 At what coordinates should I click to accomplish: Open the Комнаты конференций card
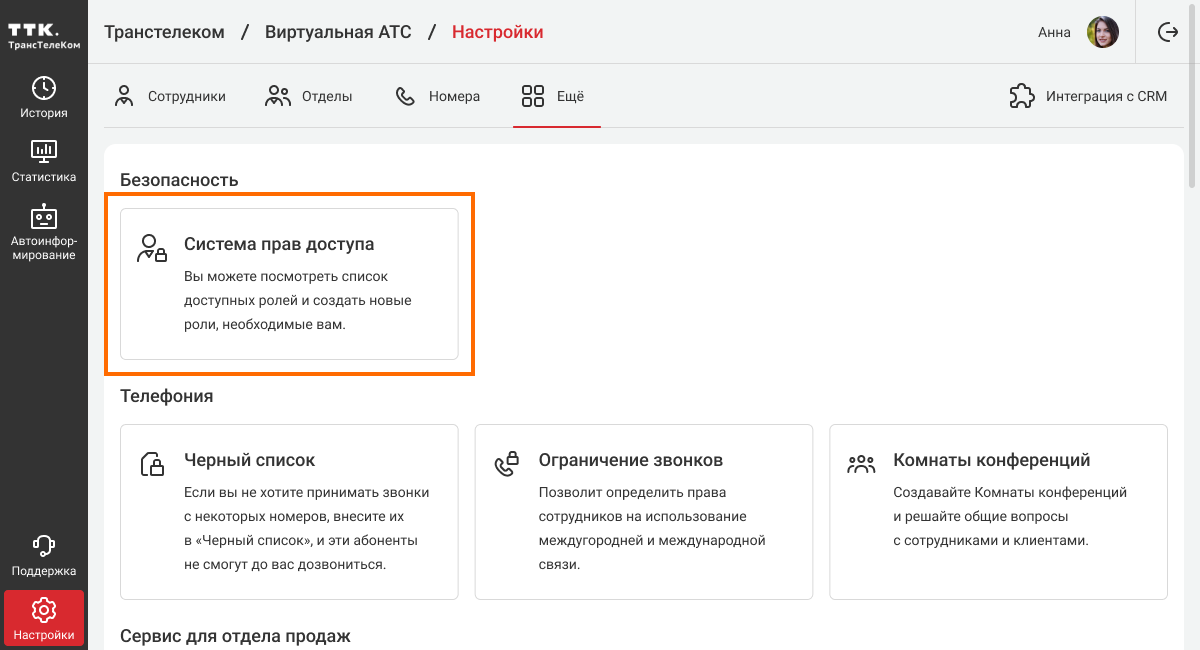(998, 511)
